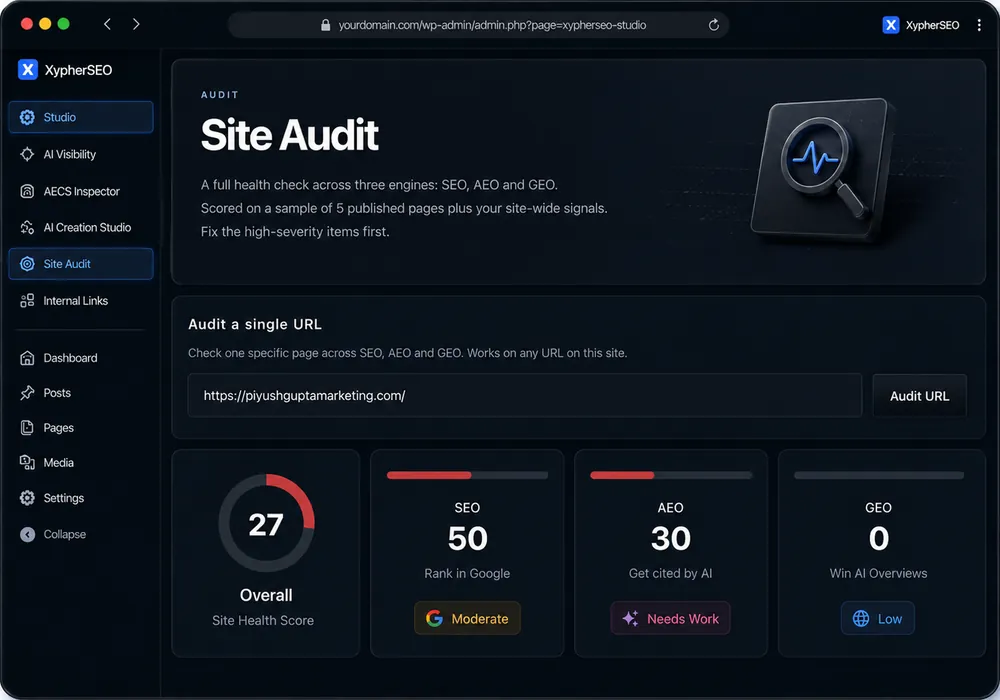This screenshot has width=1000, height=700.
Task: Click the GEO score value 0
Action: pos(878,539)
